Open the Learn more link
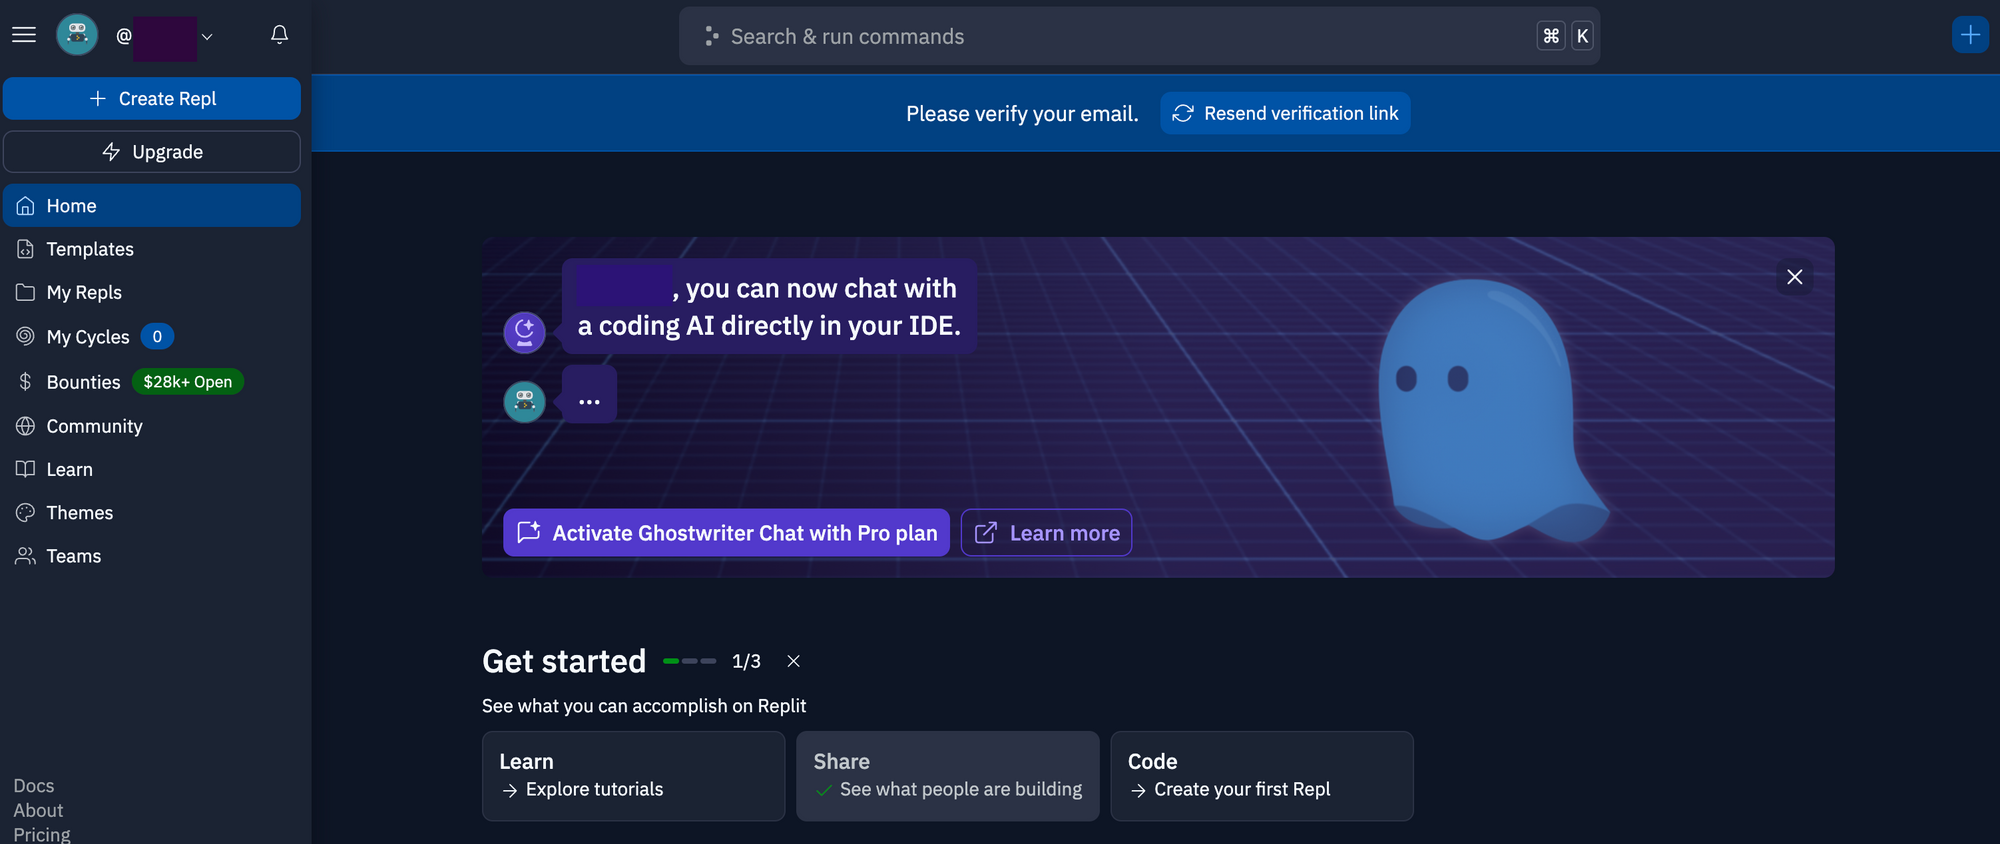The height and width of the screenshot is (844, 2000). 1046,533
